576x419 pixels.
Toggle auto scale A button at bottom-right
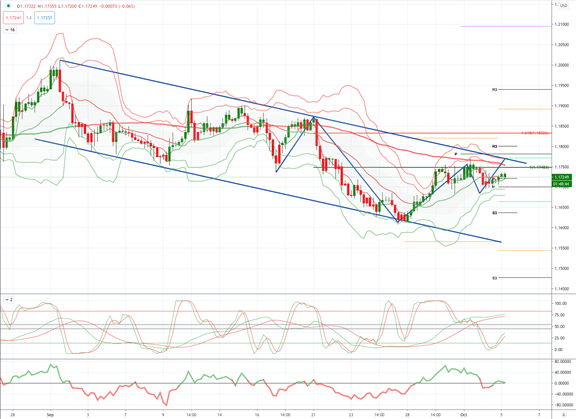pyautogui.click(x=564, y=415)
